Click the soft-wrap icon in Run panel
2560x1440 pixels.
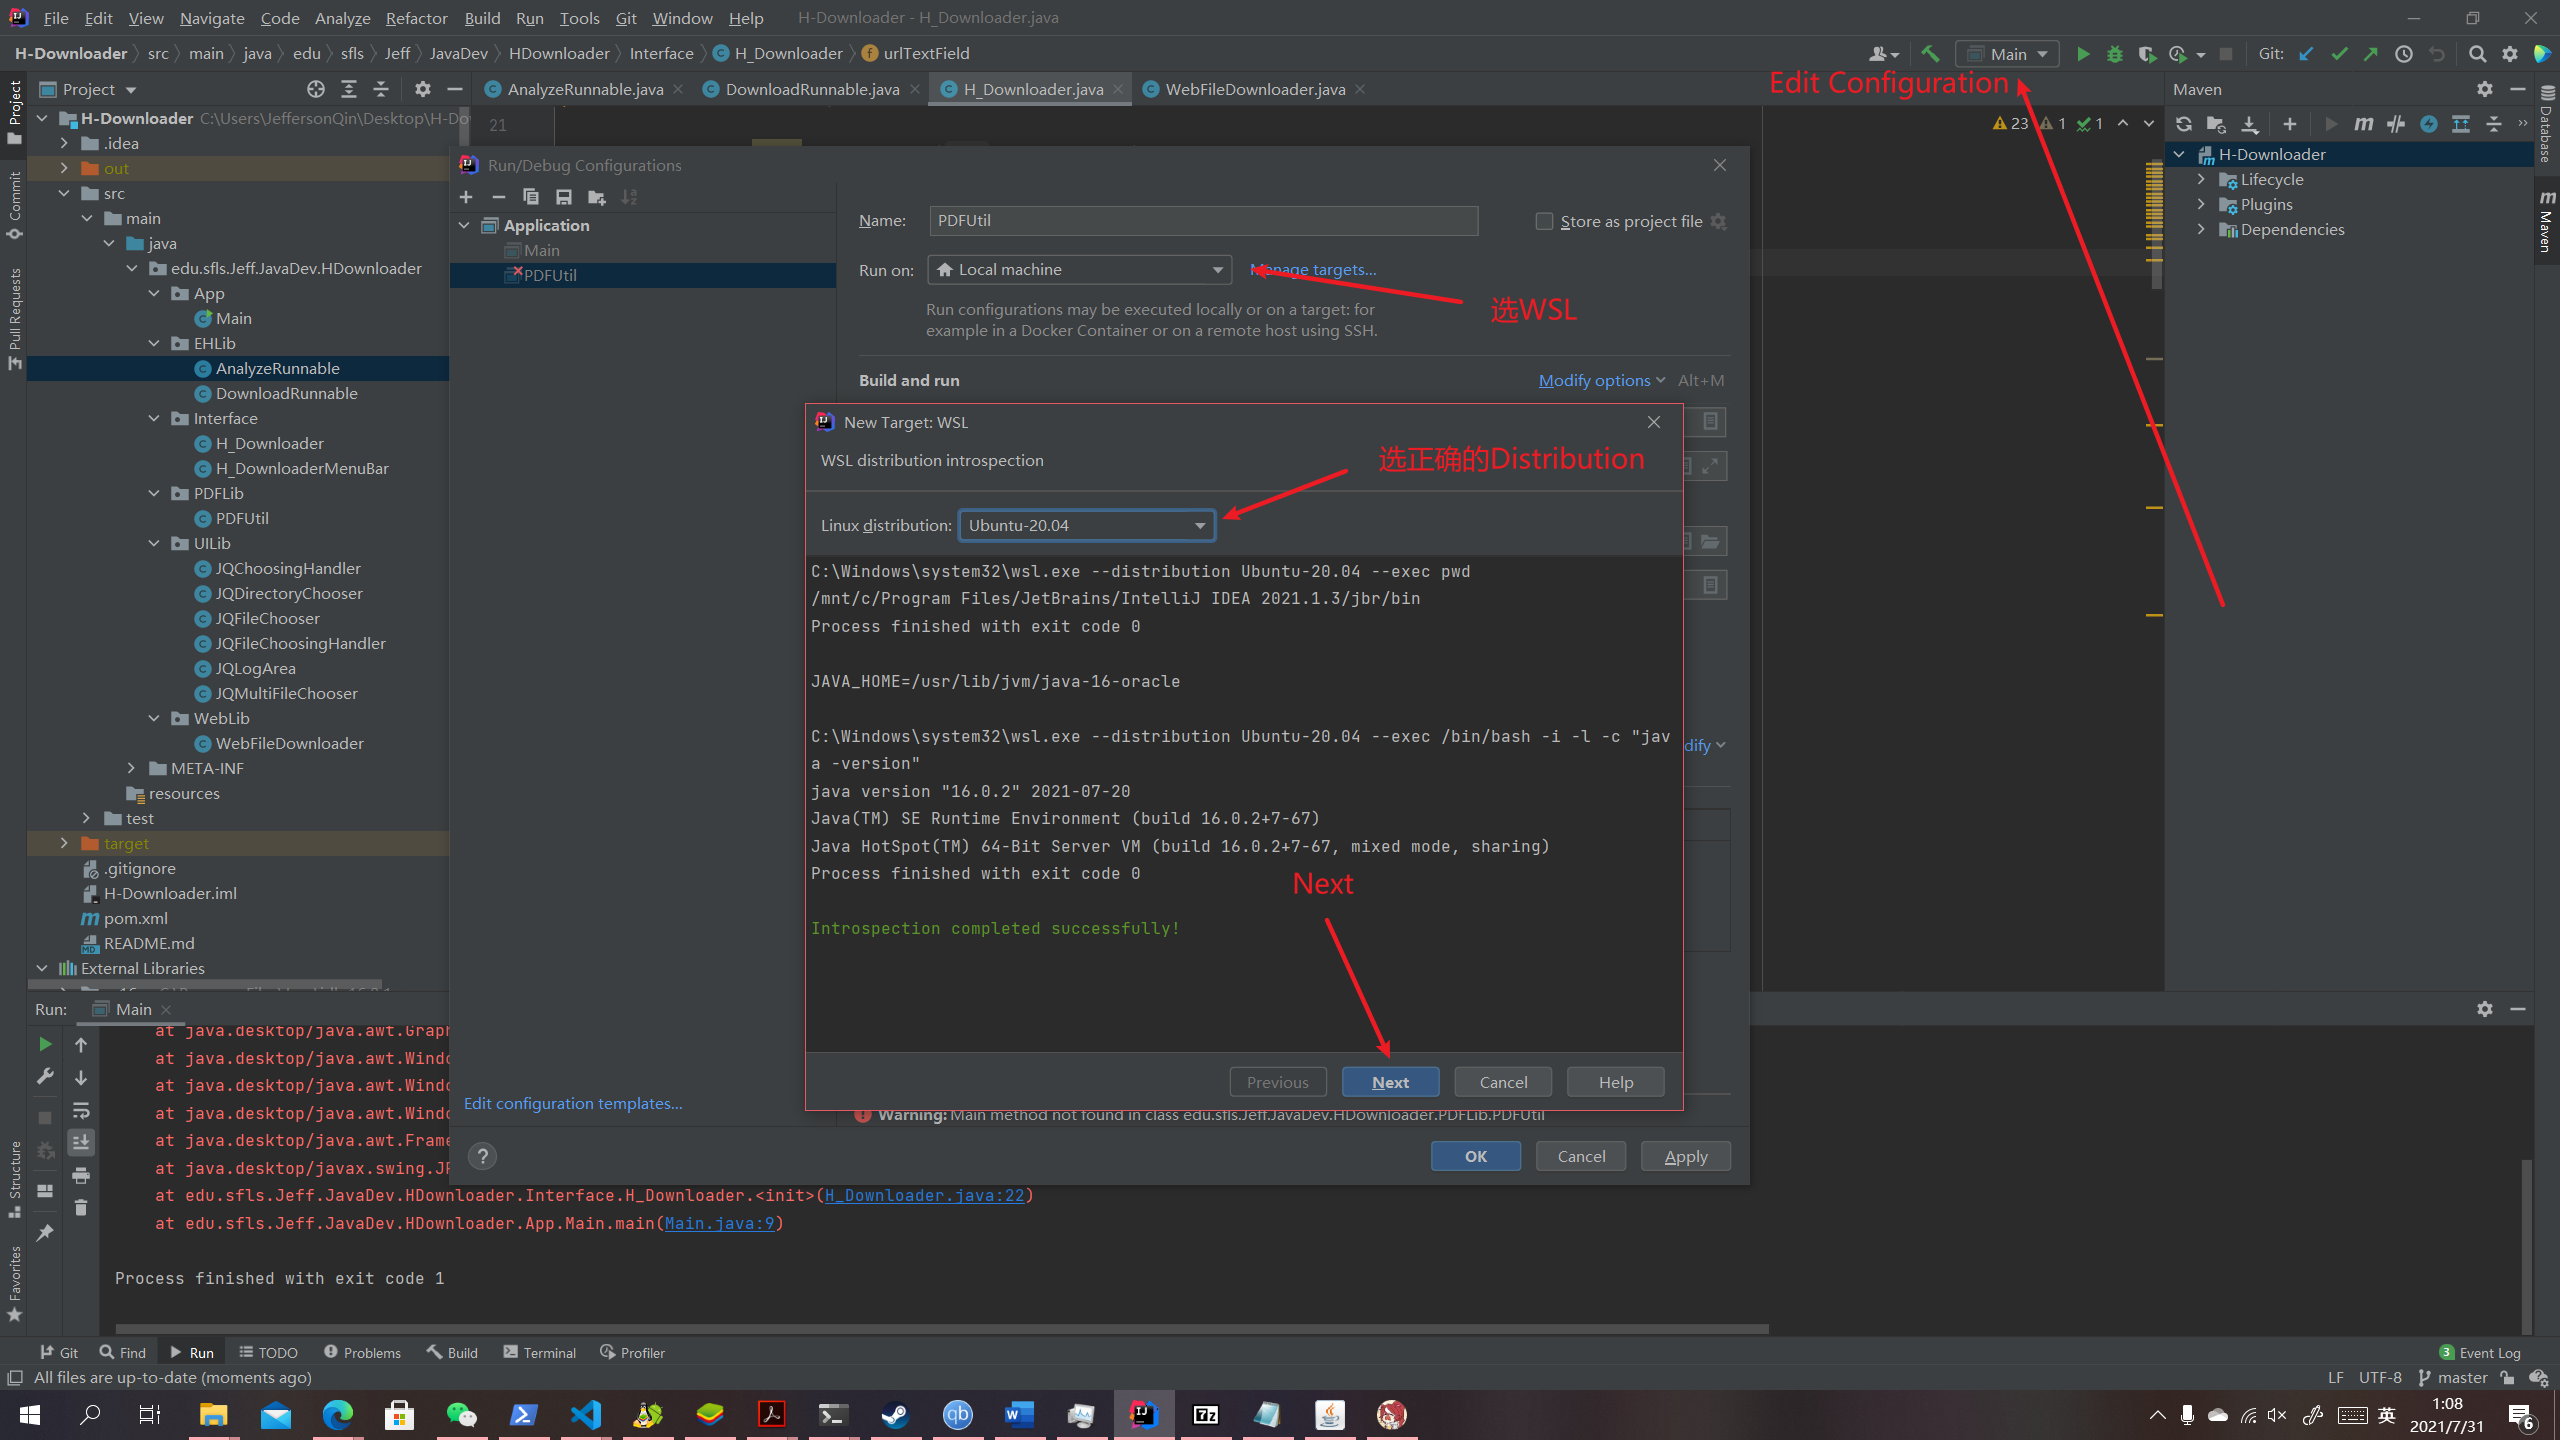(x=81, y=1110)
